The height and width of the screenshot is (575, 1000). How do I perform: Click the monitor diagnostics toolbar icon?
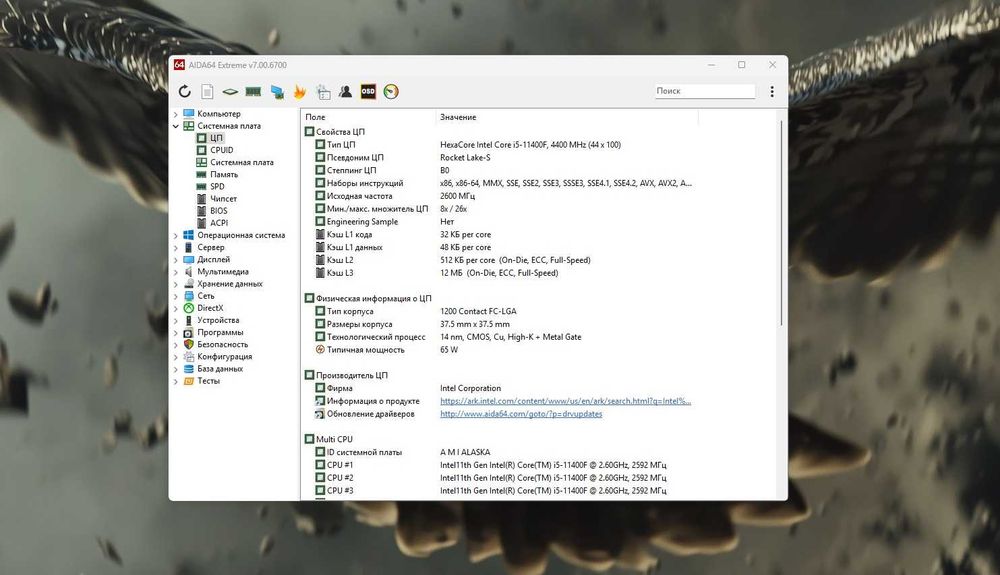point(277,92)
